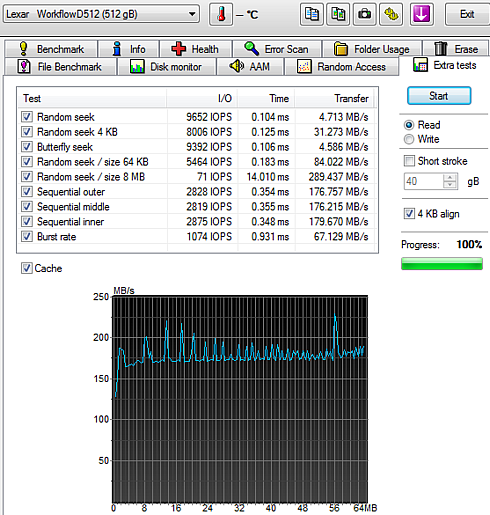
Task: Enable the Short stroke checkbox
Action: pos(409,161)
